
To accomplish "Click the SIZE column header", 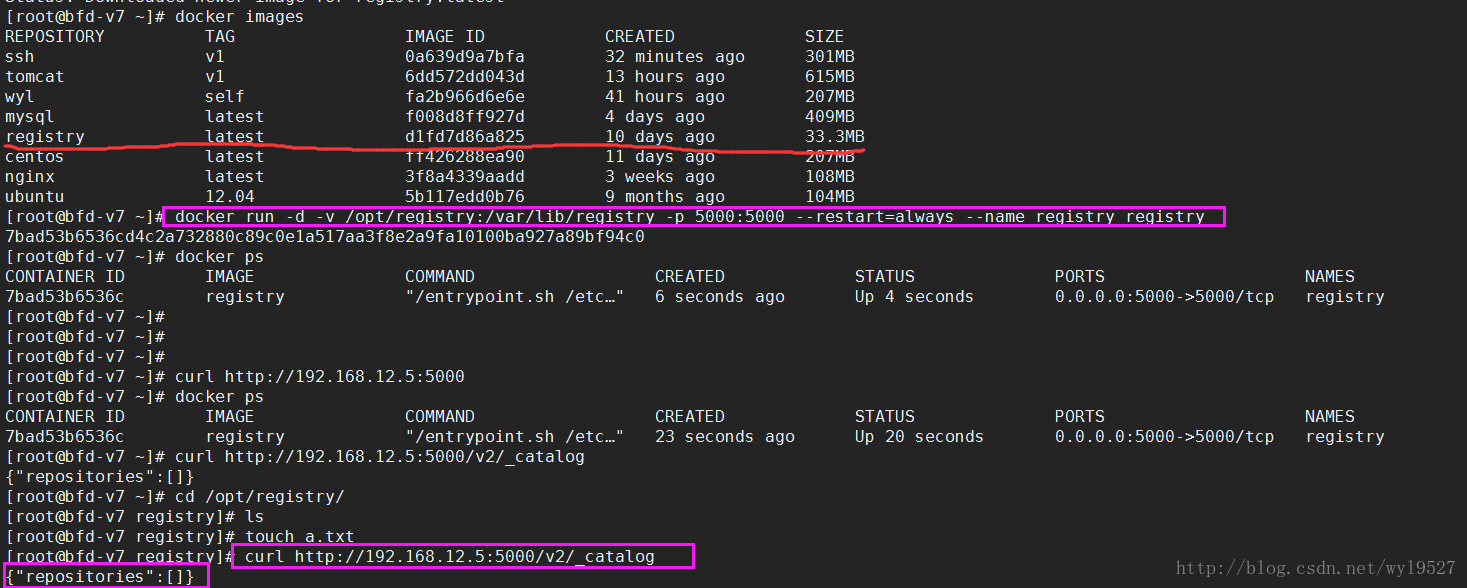I will pos(825,36).
